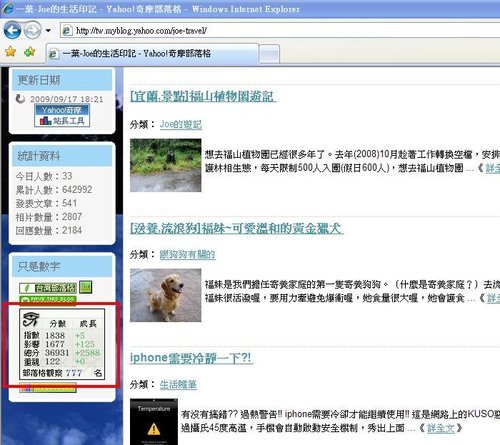Image resolution: width=500 pixels, height=445 pixels.
Task: Click the Add to Favorites star icon
Action: pyautogui.click(x=30, y=52)
